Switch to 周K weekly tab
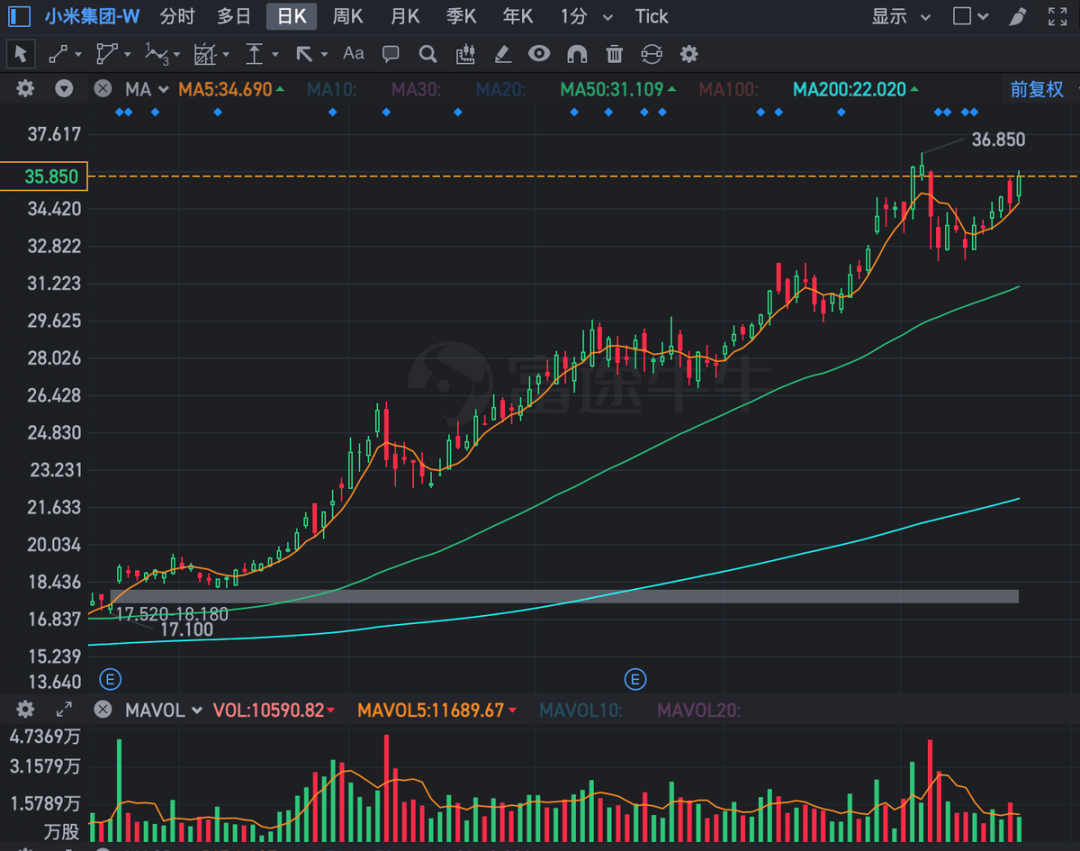The width and height of the screenshot is (1080, 851). pos(348,17)
